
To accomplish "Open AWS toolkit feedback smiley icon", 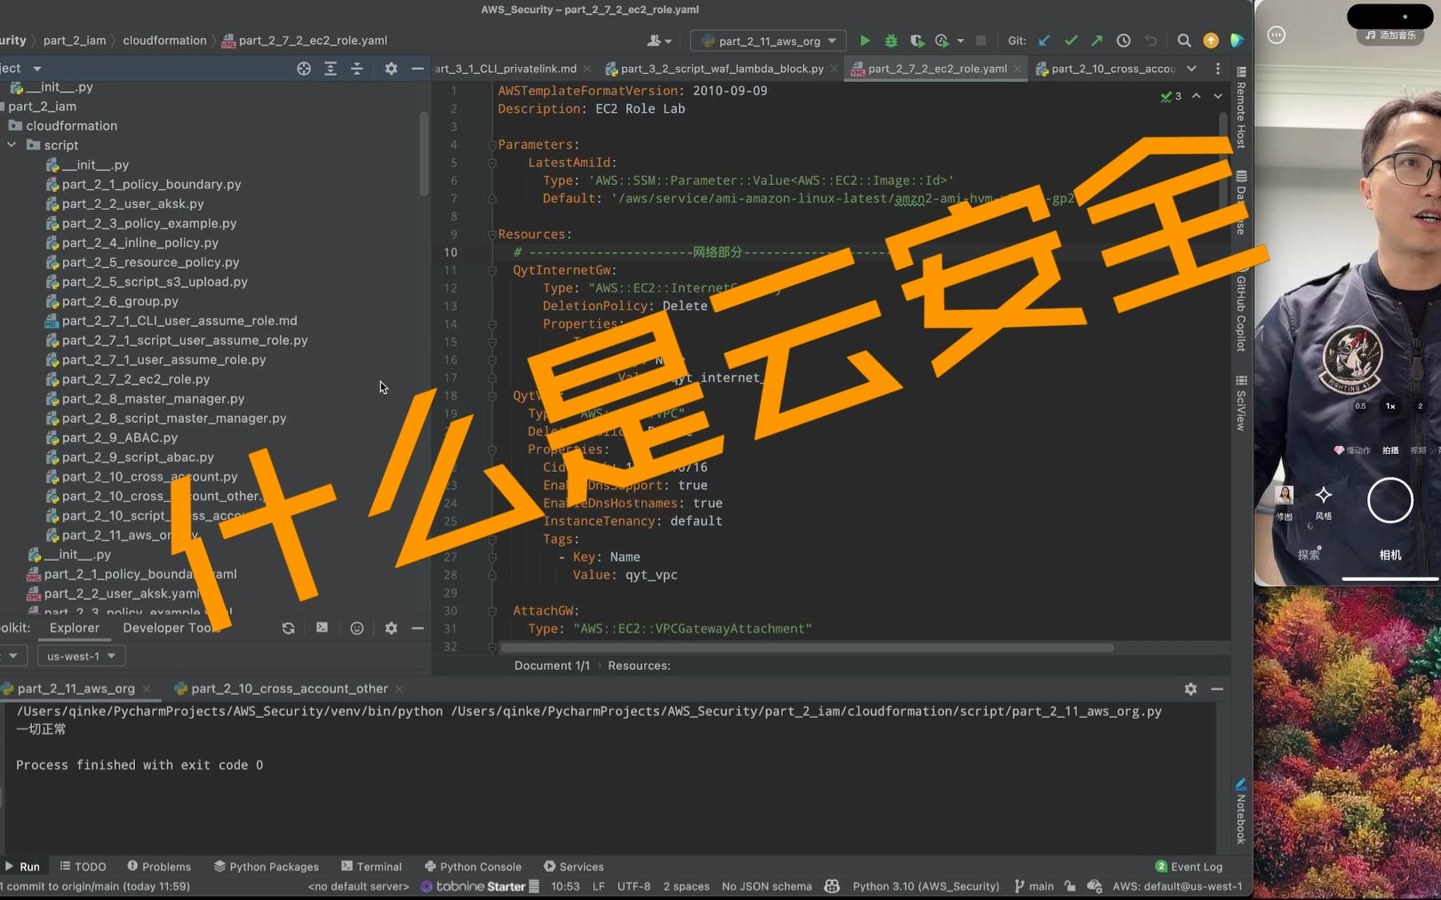I will pyautogui.click(x=357, y=628).
